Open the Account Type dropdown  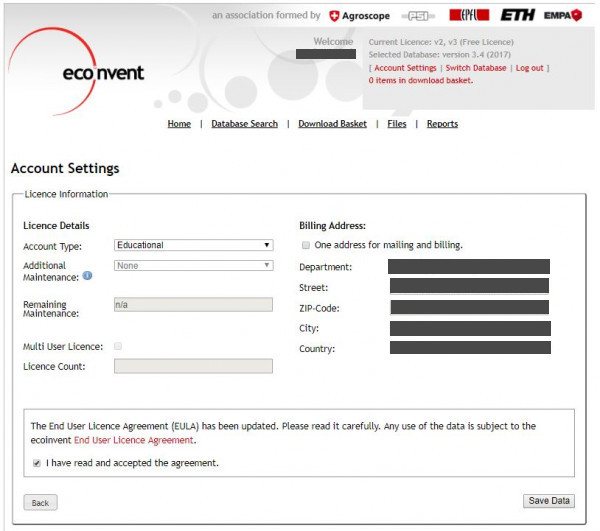194,245
